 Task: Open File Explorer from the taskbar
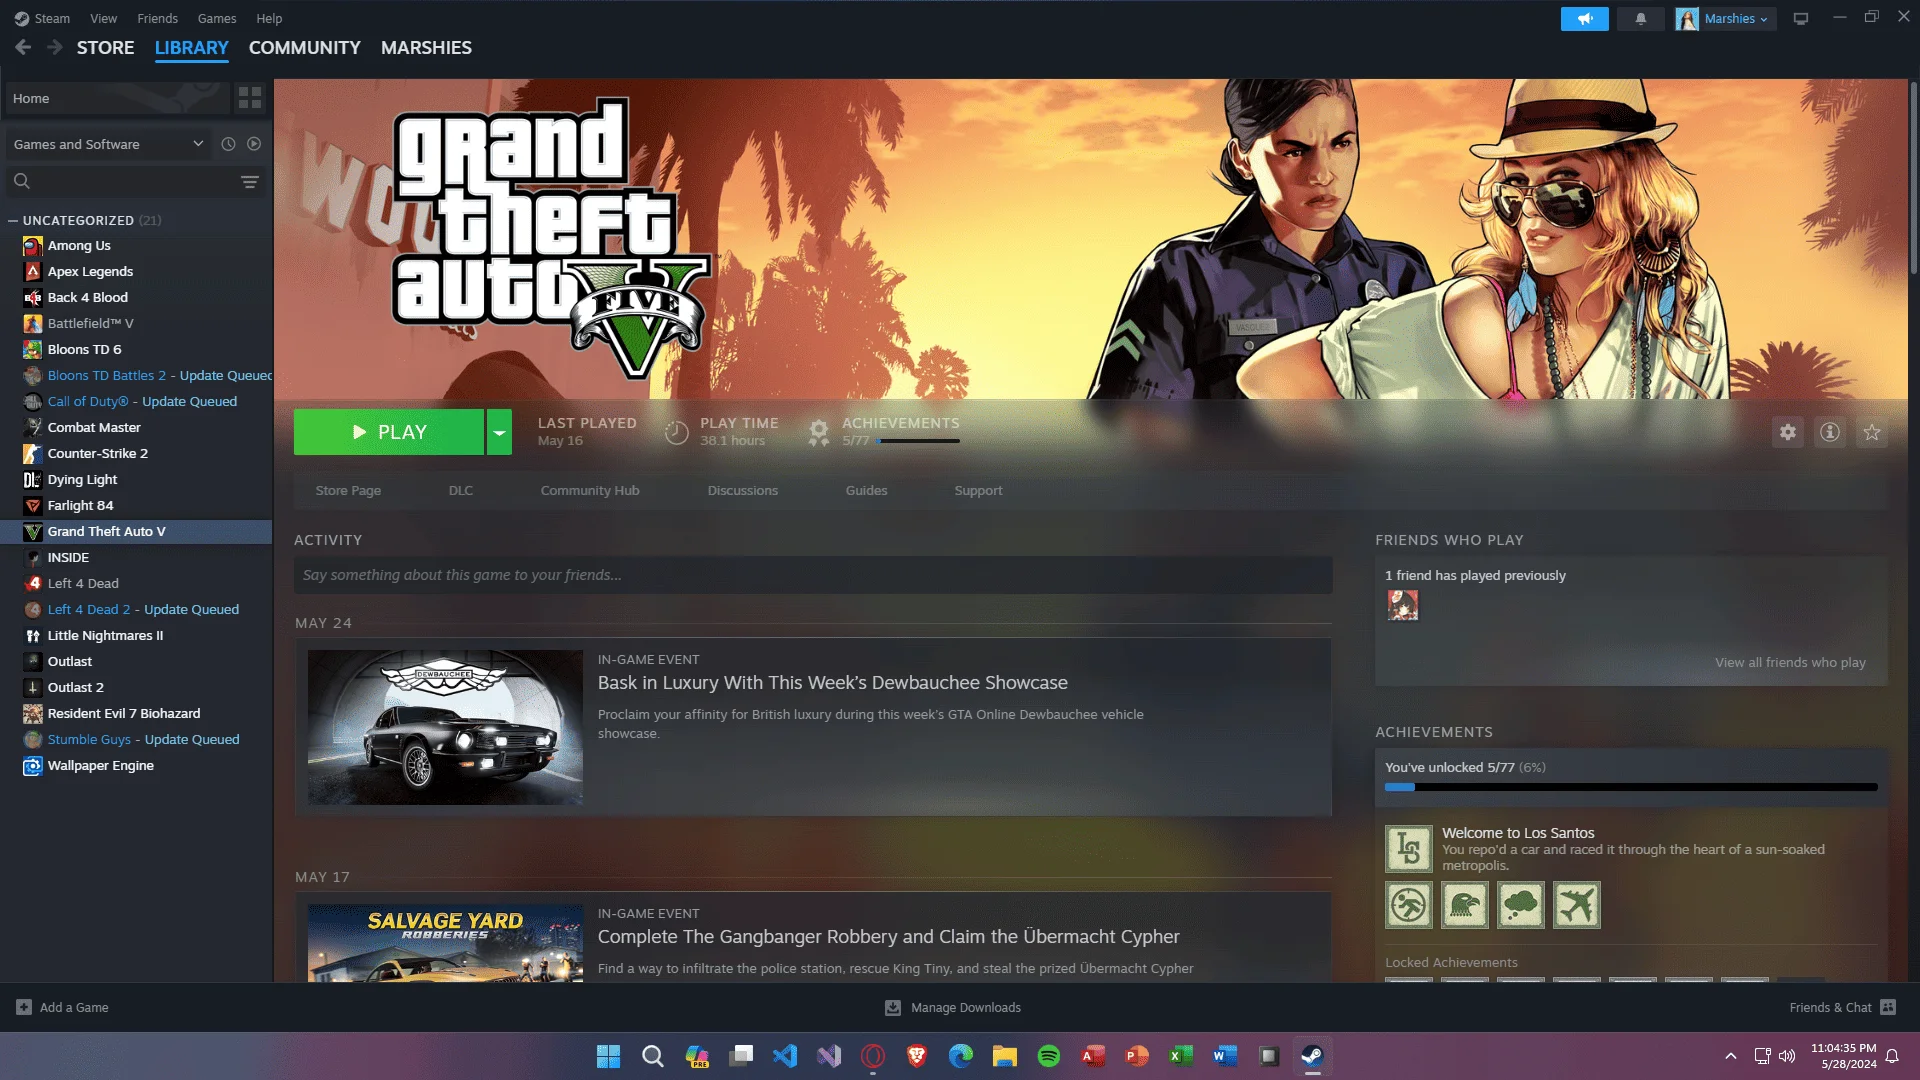1005,1056
